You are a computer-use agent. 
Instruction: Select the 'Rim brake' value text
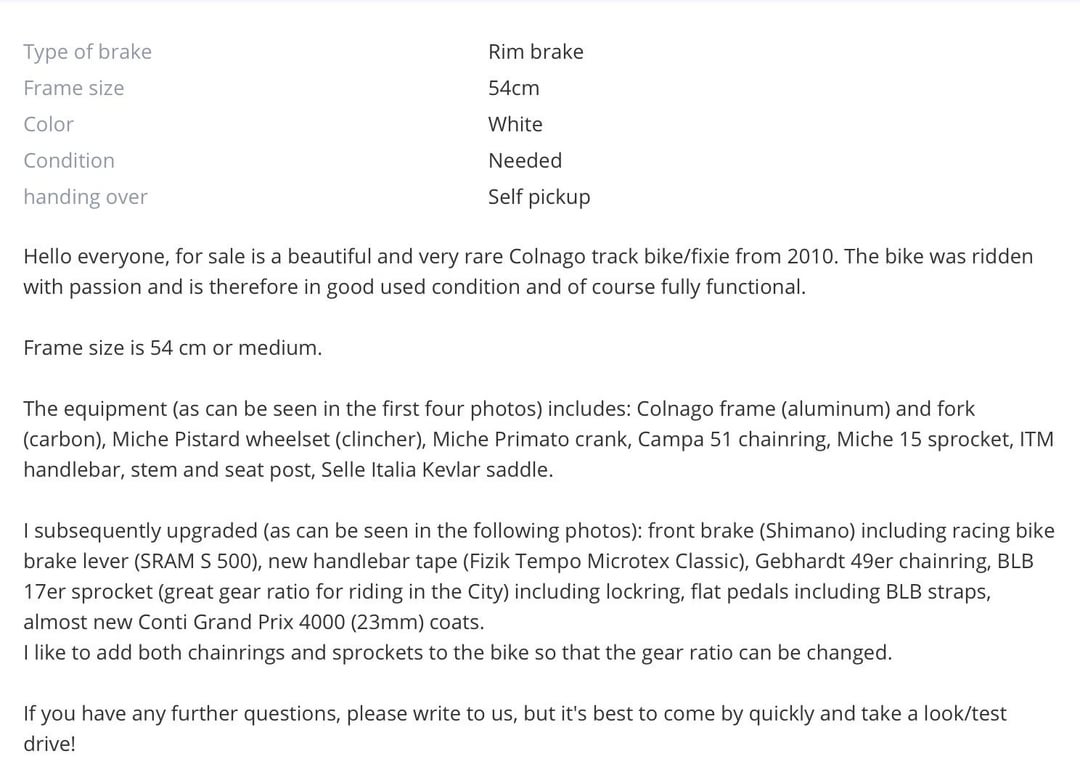click(535, 52)
